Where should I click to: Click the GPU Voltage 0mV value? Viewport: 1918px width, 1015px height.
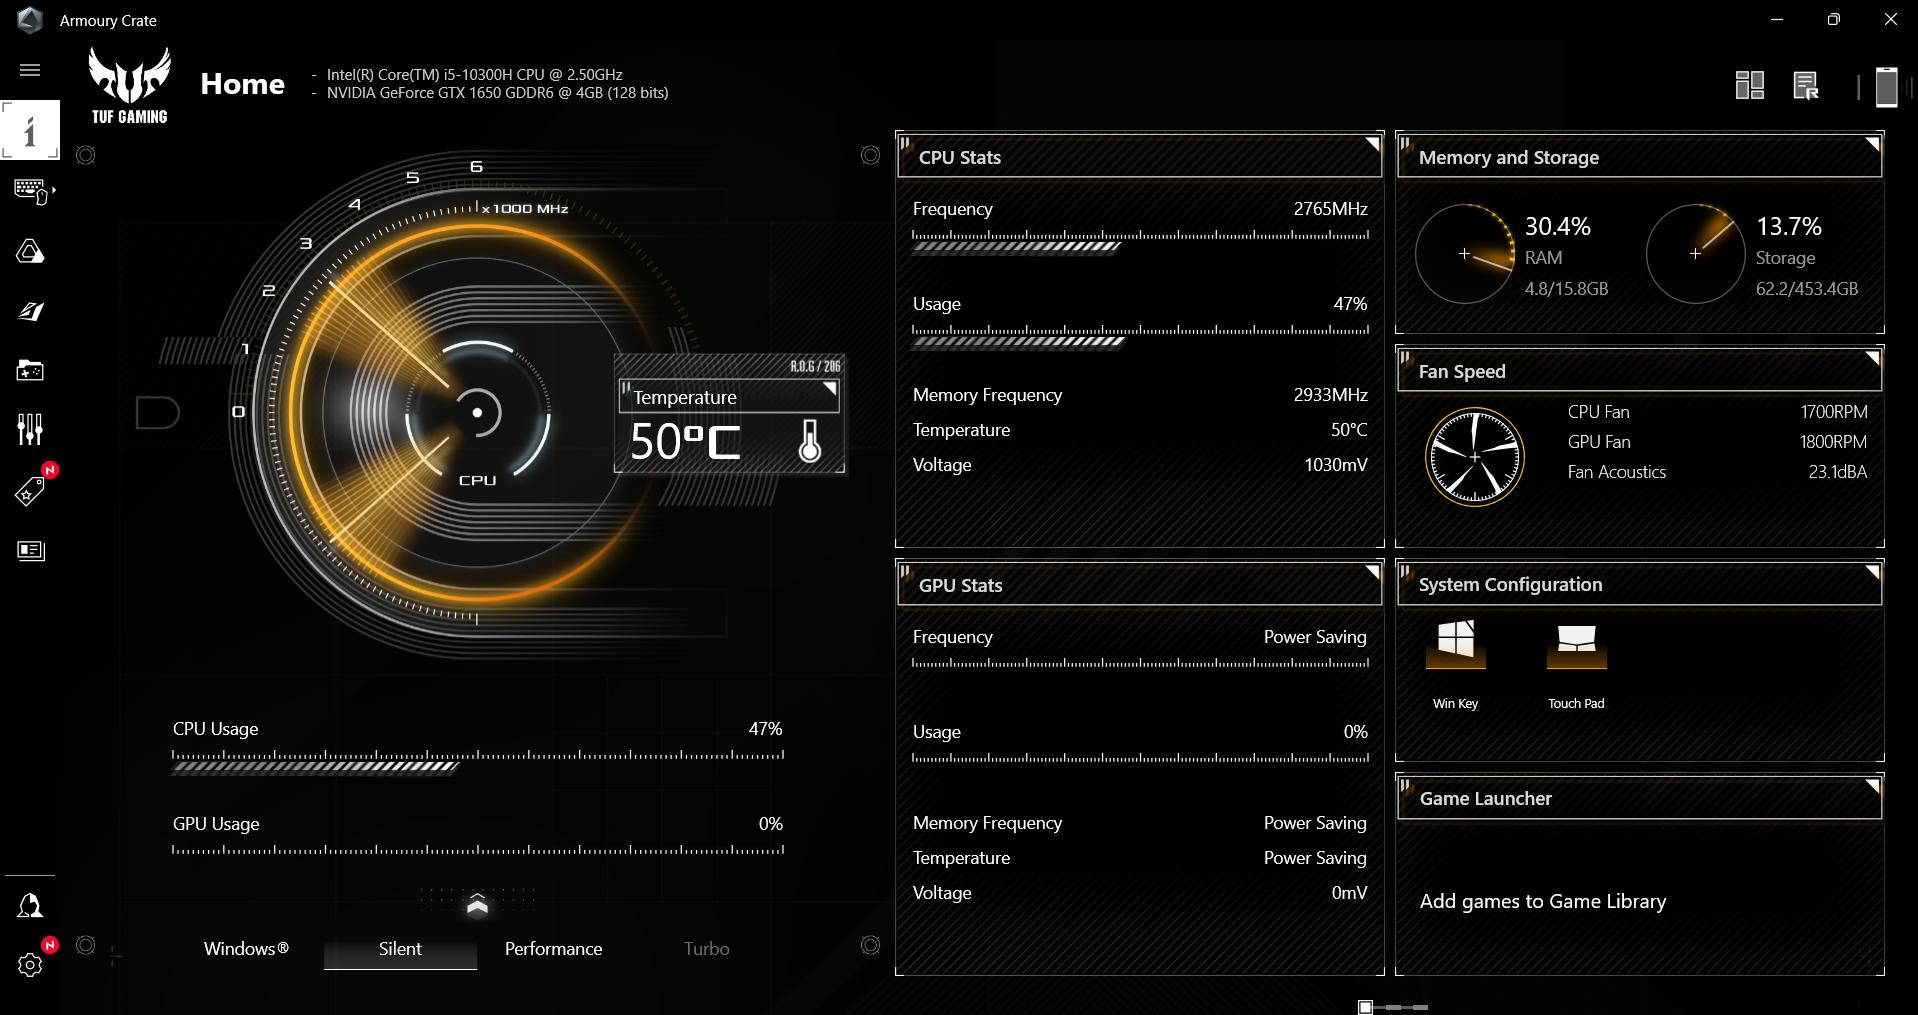click(1349, 893)
